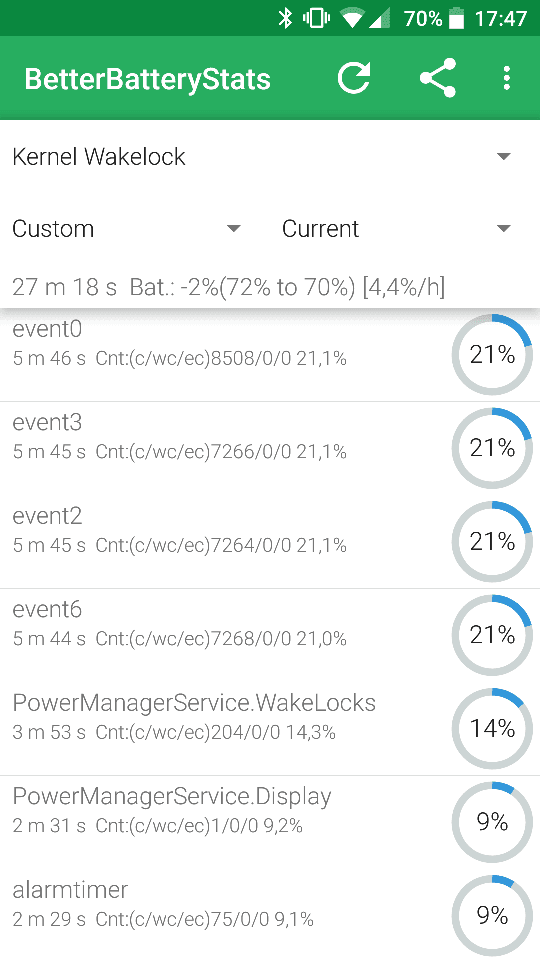Select the PowerManagerService.WakeLocks entry
Screen dimensions: 540x960
pos(270,729)
